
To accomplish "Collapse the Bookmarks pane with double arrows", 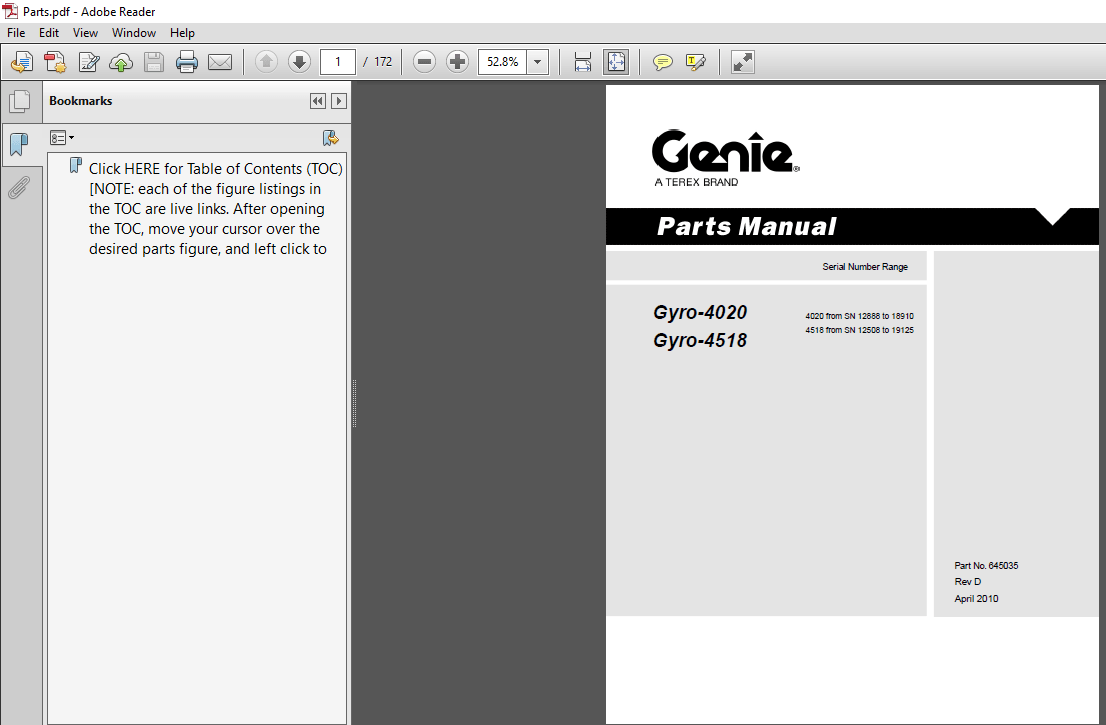I will [x=317, y=101].
